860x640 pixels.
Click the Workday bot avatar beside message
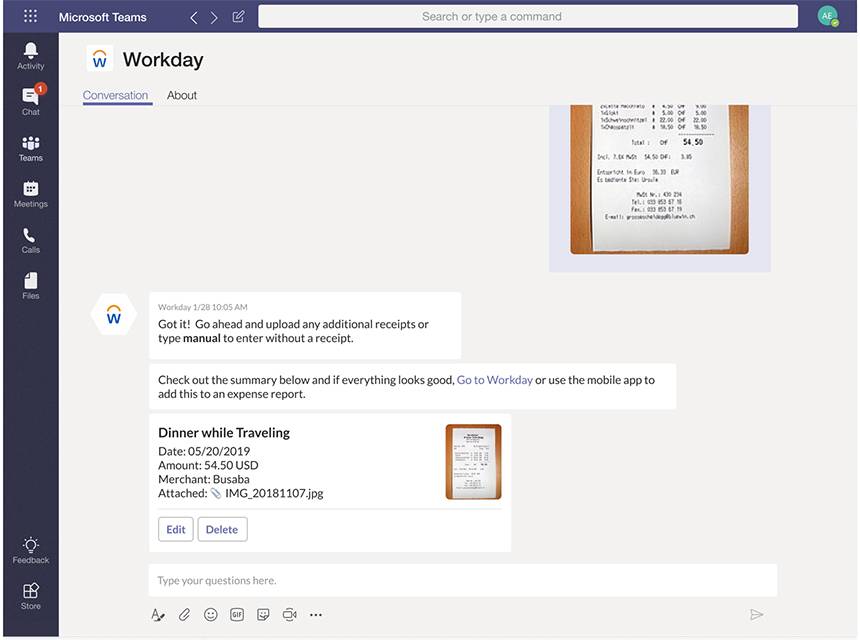[x=114, y=314]
